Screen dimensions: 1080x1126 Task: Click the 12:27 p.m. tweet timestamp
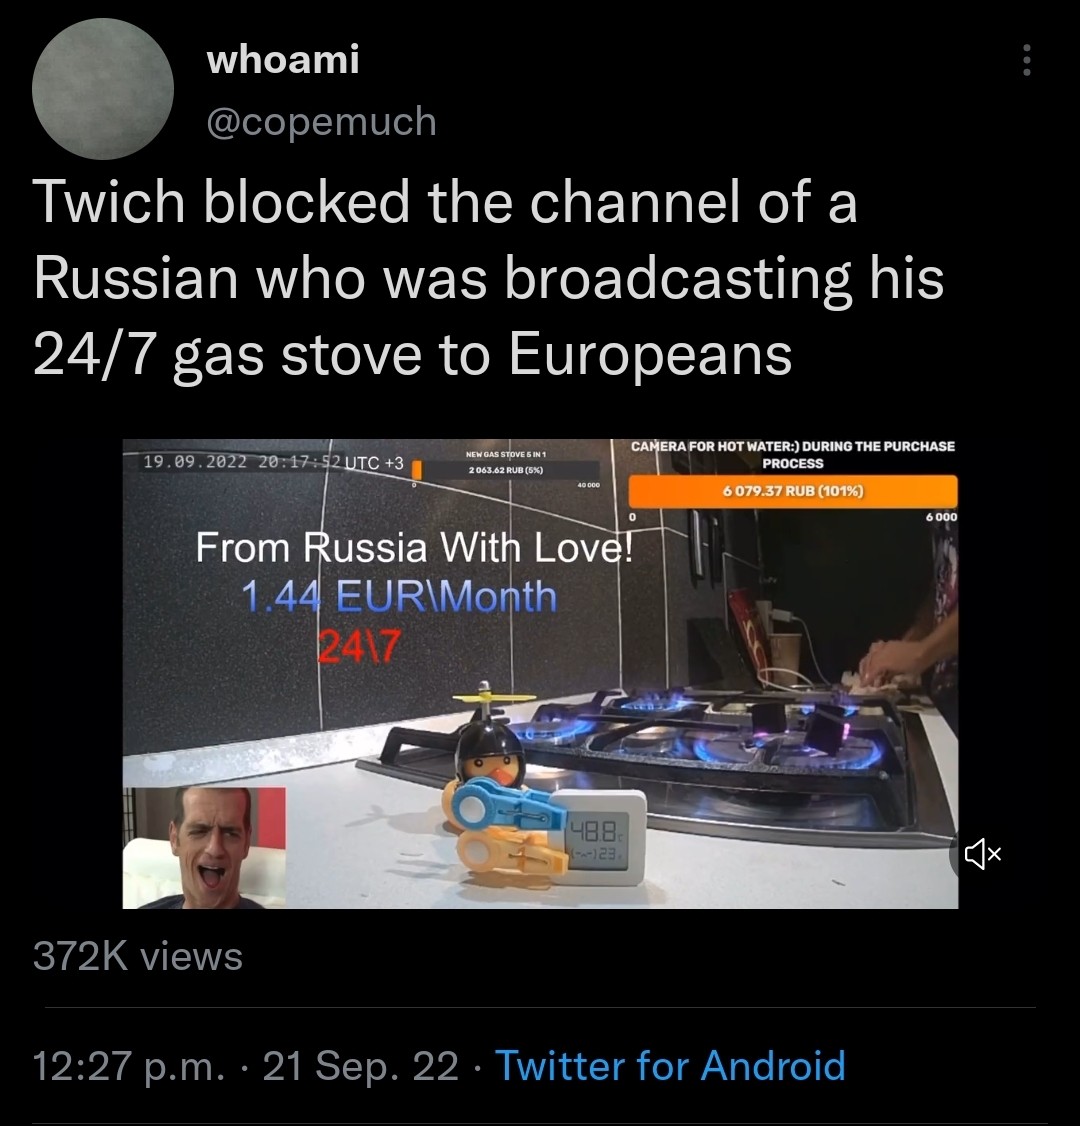[125, 1065]
